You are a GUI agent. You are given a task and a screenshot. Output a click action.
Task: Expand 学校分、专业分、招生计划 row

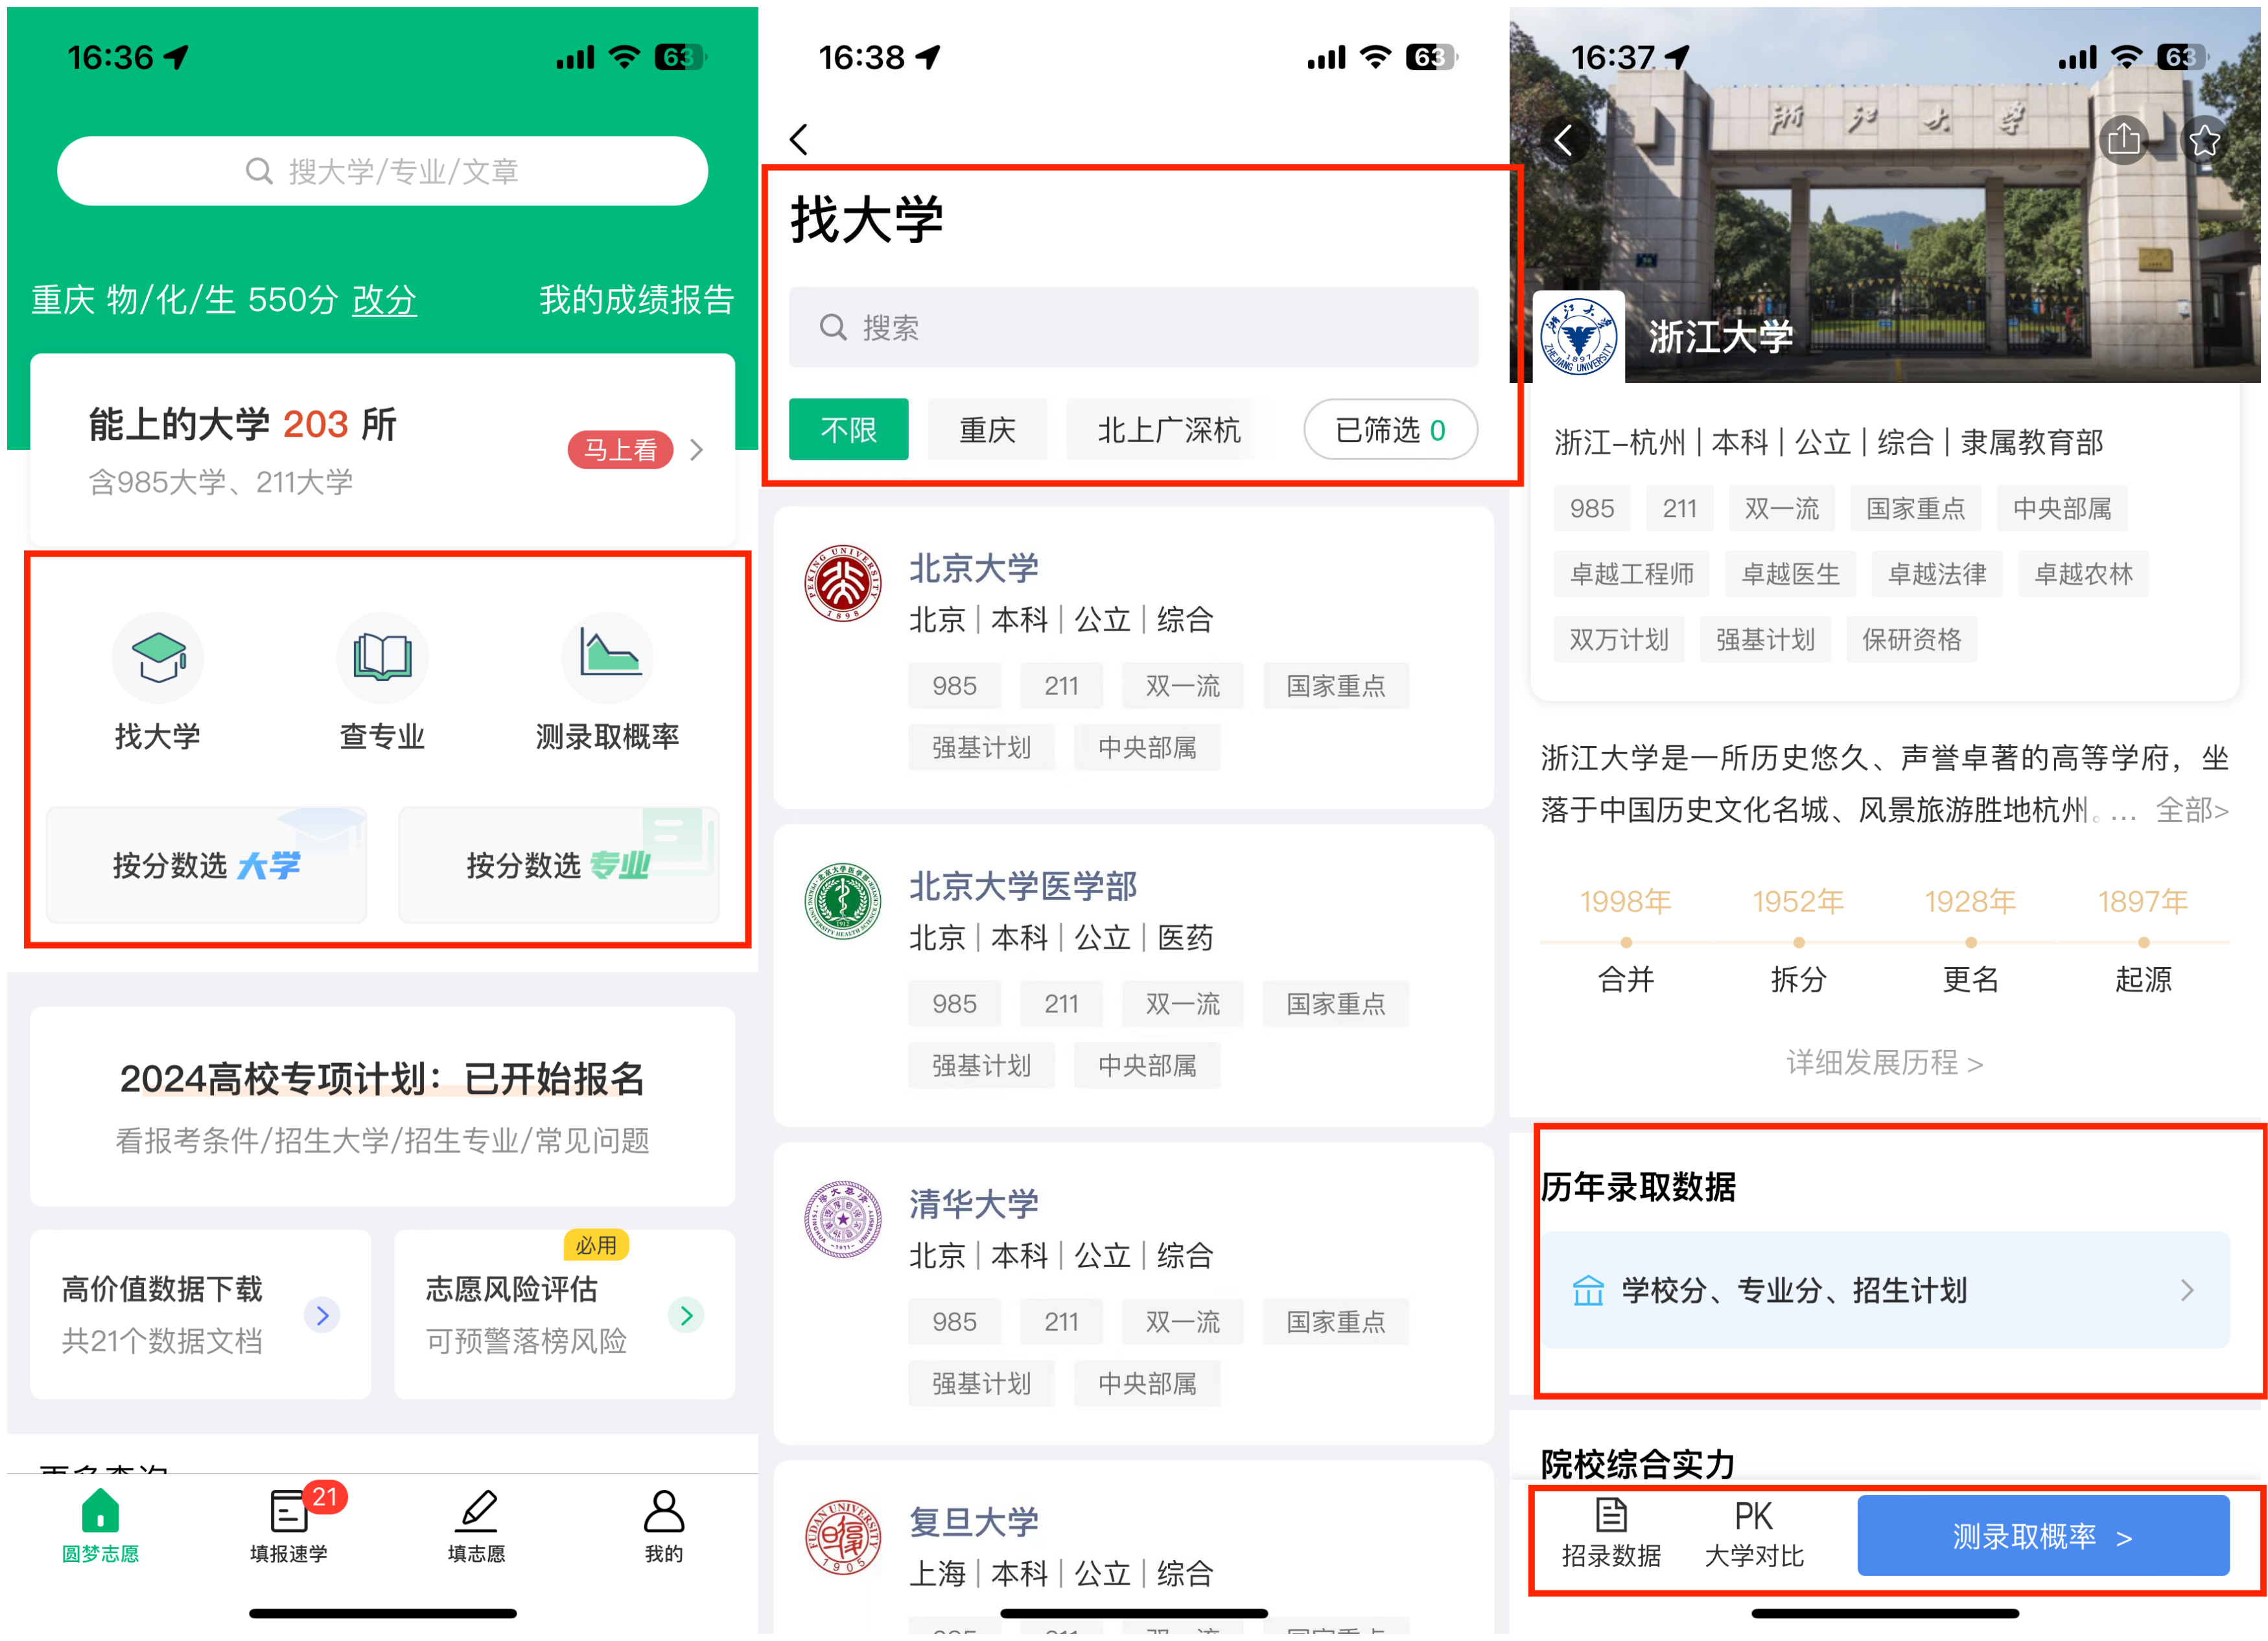[1884, 1290]
